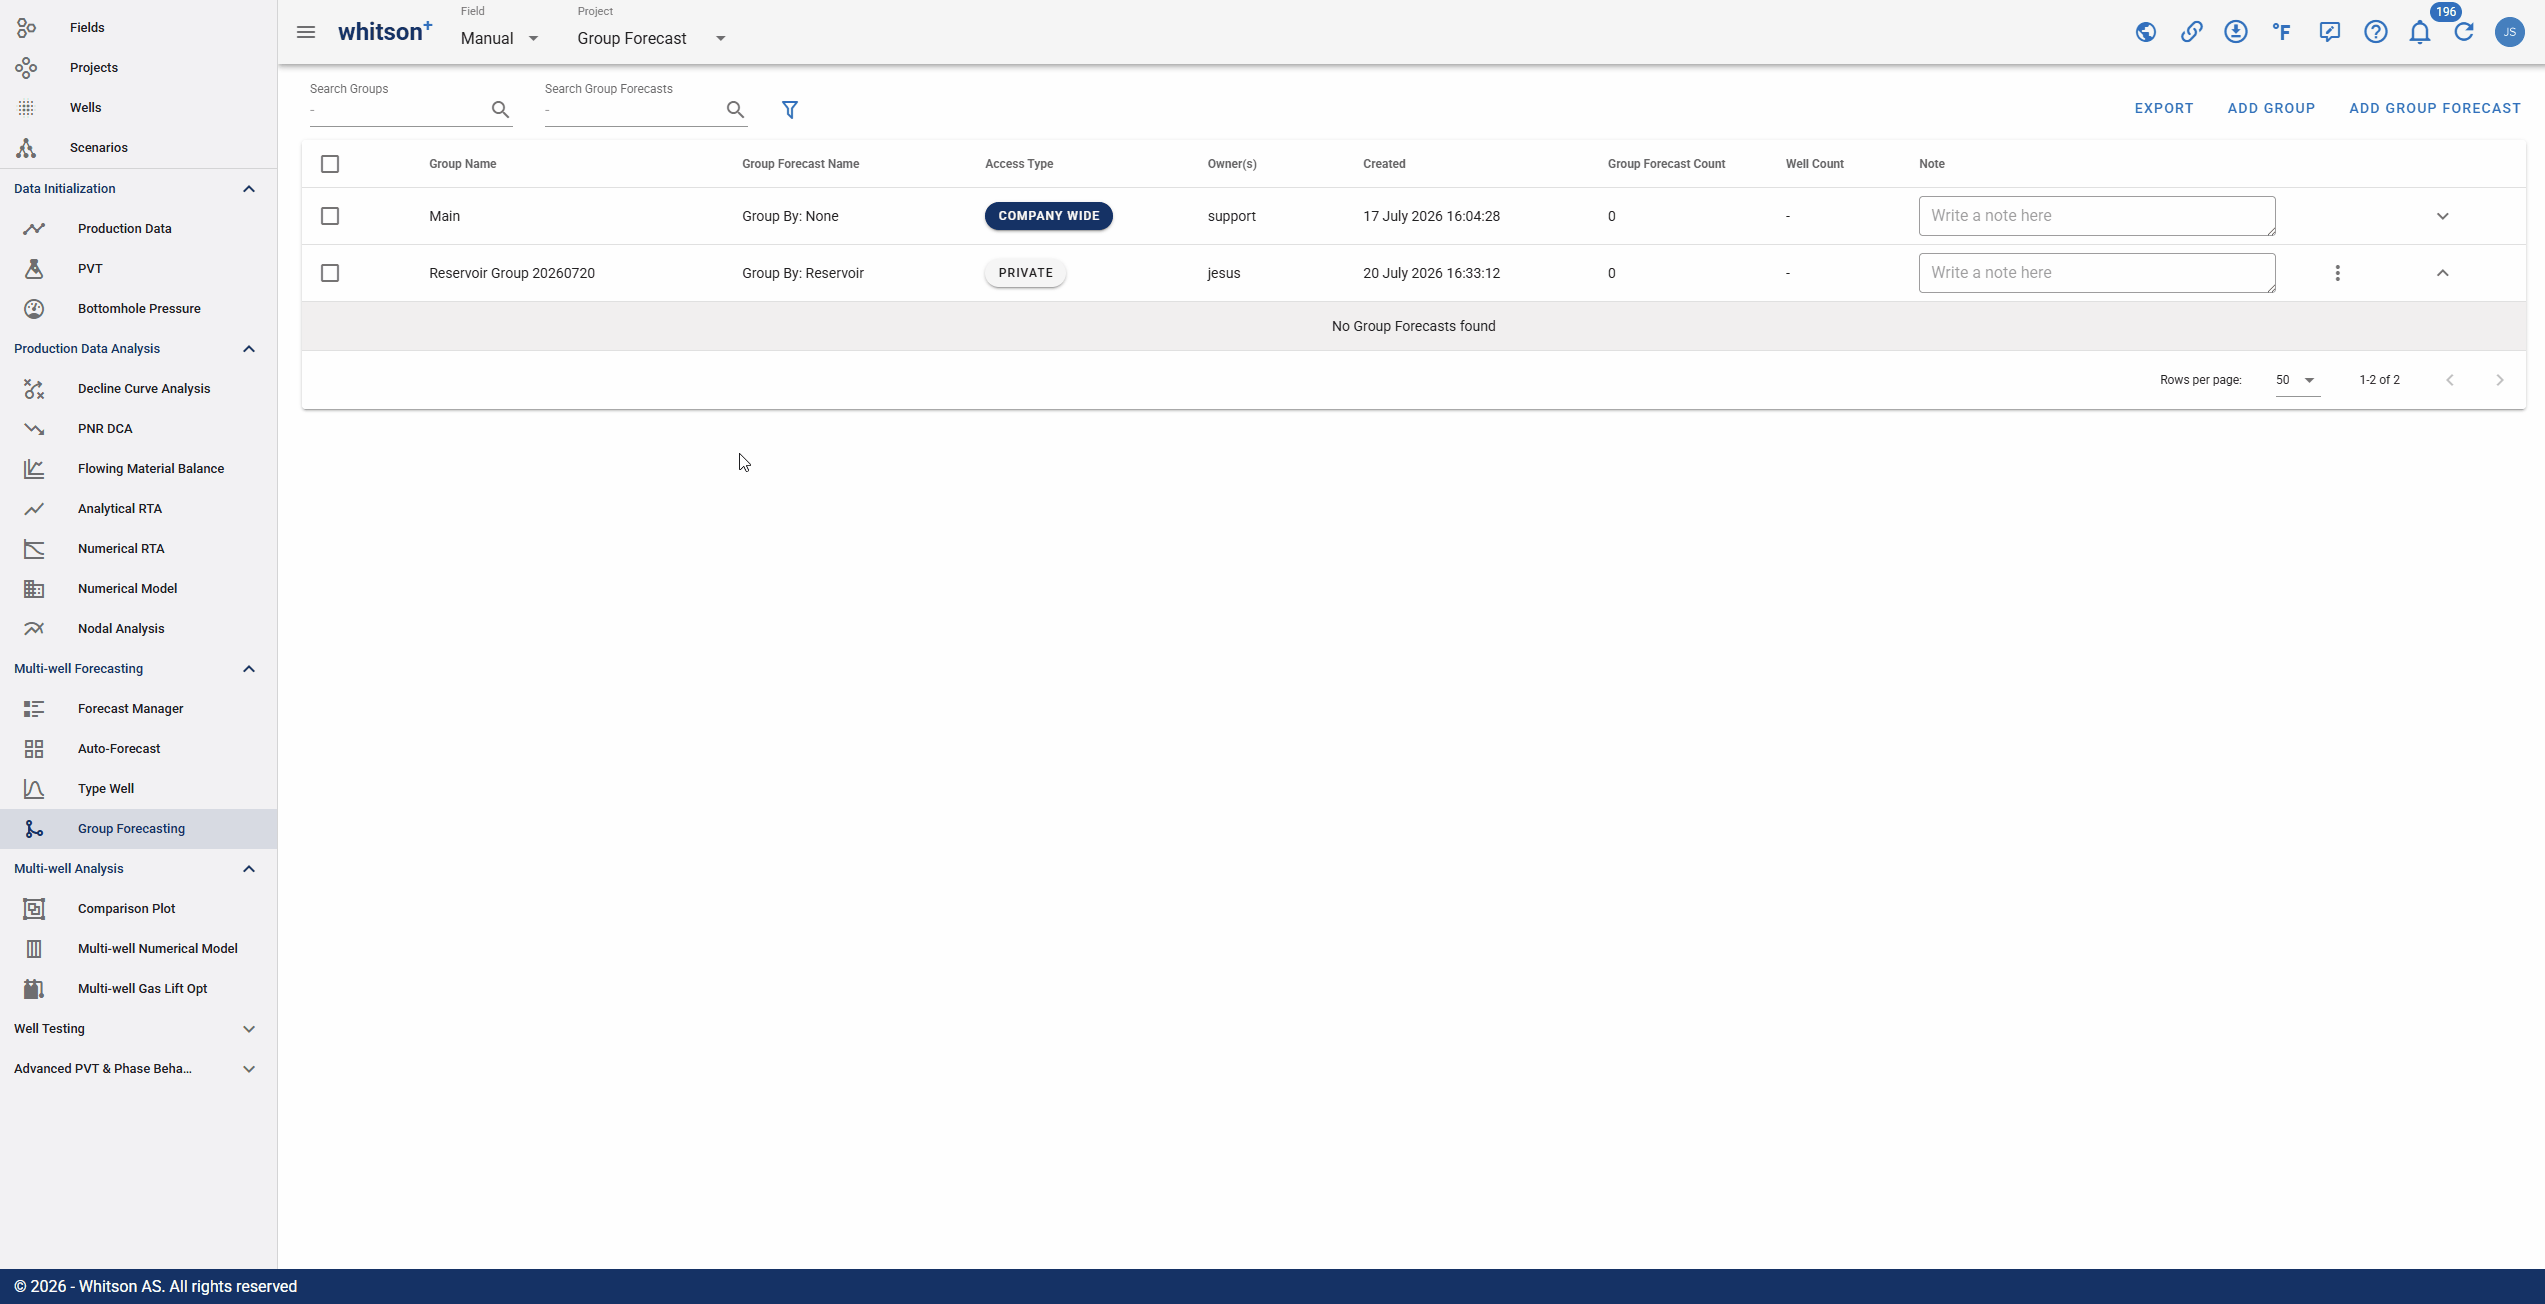Viewport: 2545px width, 1304px height.
Task: Click the Decline Curve Analysis icon
Action: 34,389
